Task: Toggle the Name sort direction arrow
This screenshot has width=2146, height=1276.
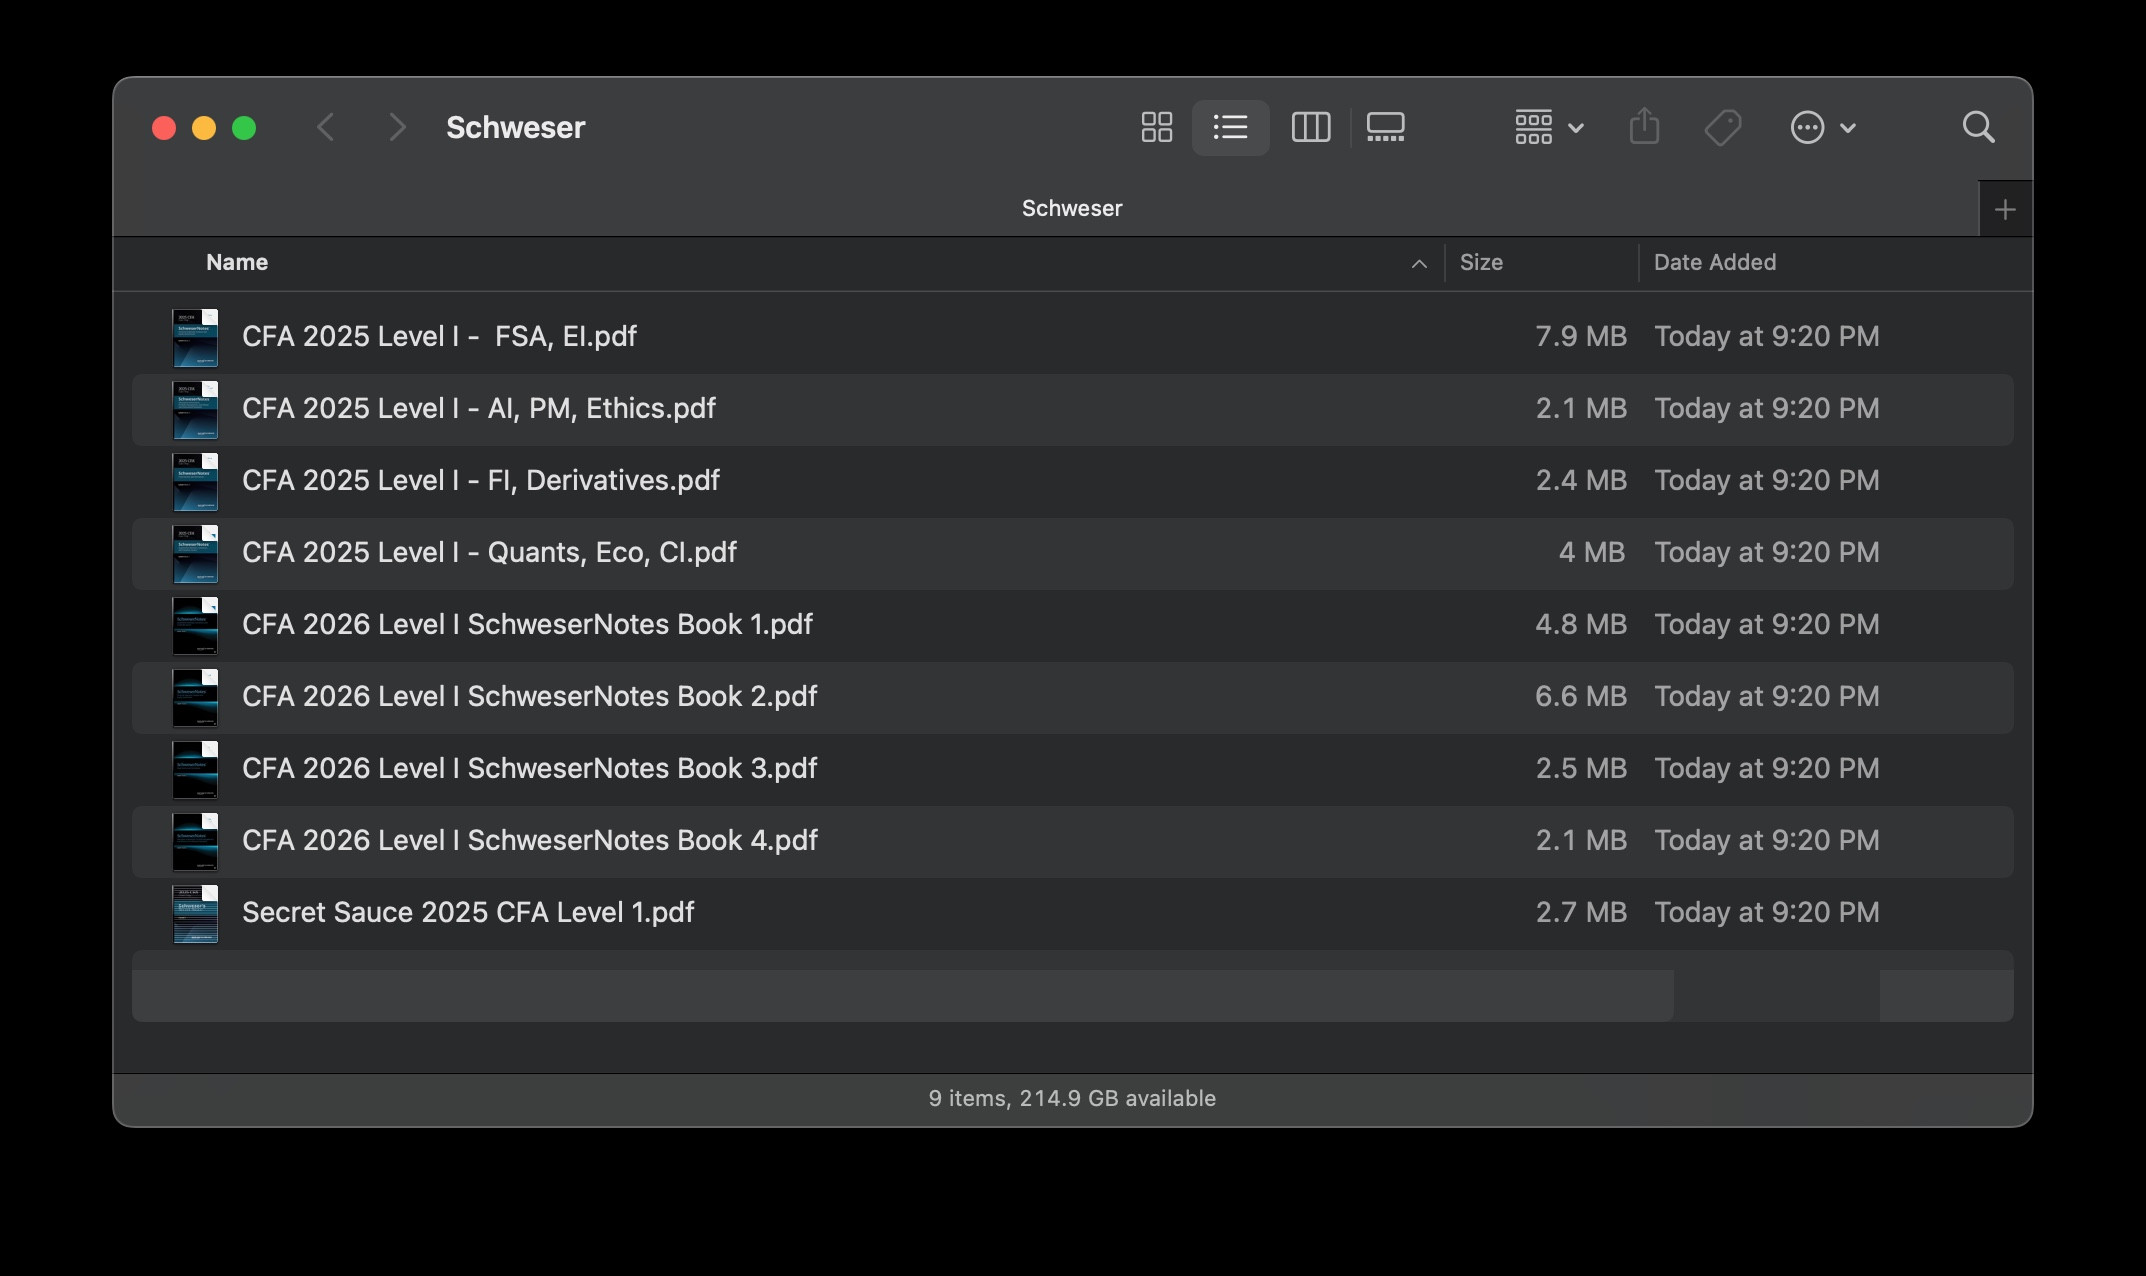Action: [1418, 263]
